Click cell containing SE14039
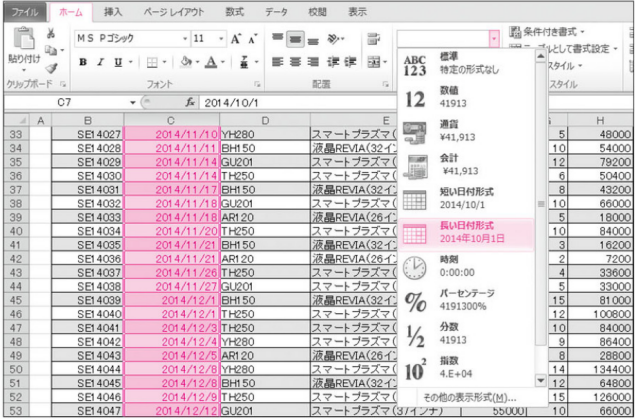Screen dimensions: 635x419 point(87,300)
